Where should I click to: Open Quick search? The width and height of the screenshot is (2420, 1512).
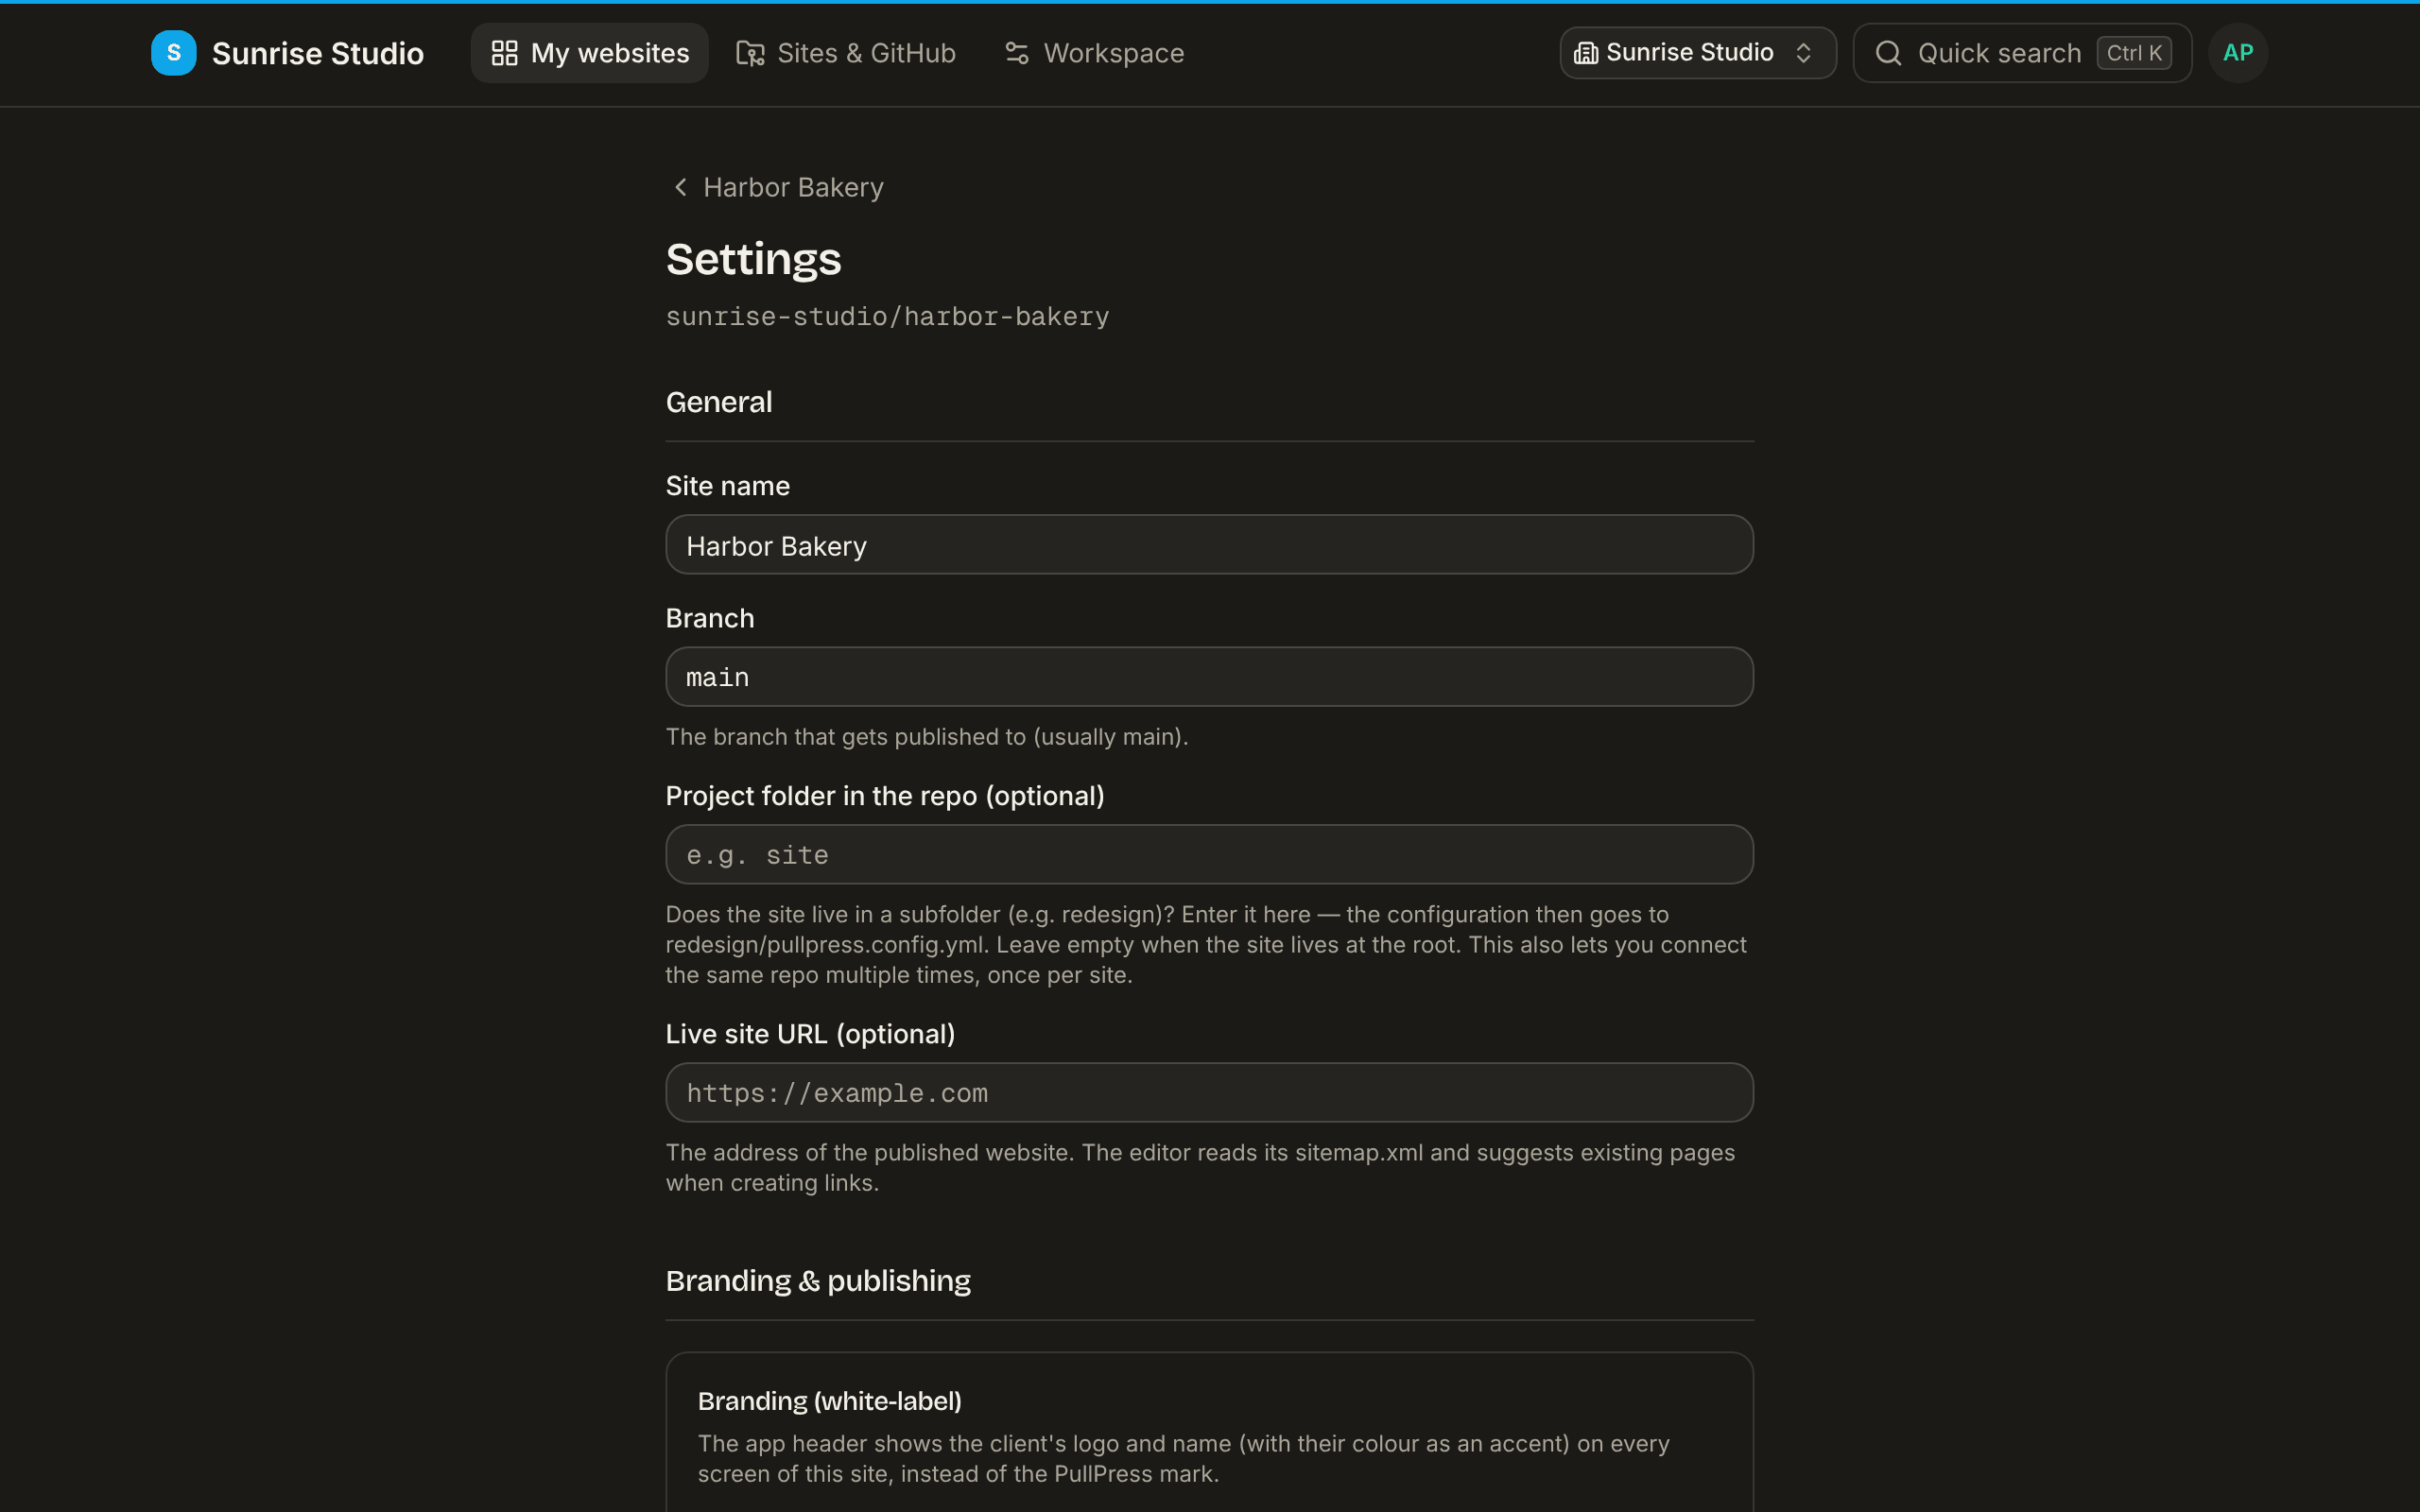click(2022, 53)
